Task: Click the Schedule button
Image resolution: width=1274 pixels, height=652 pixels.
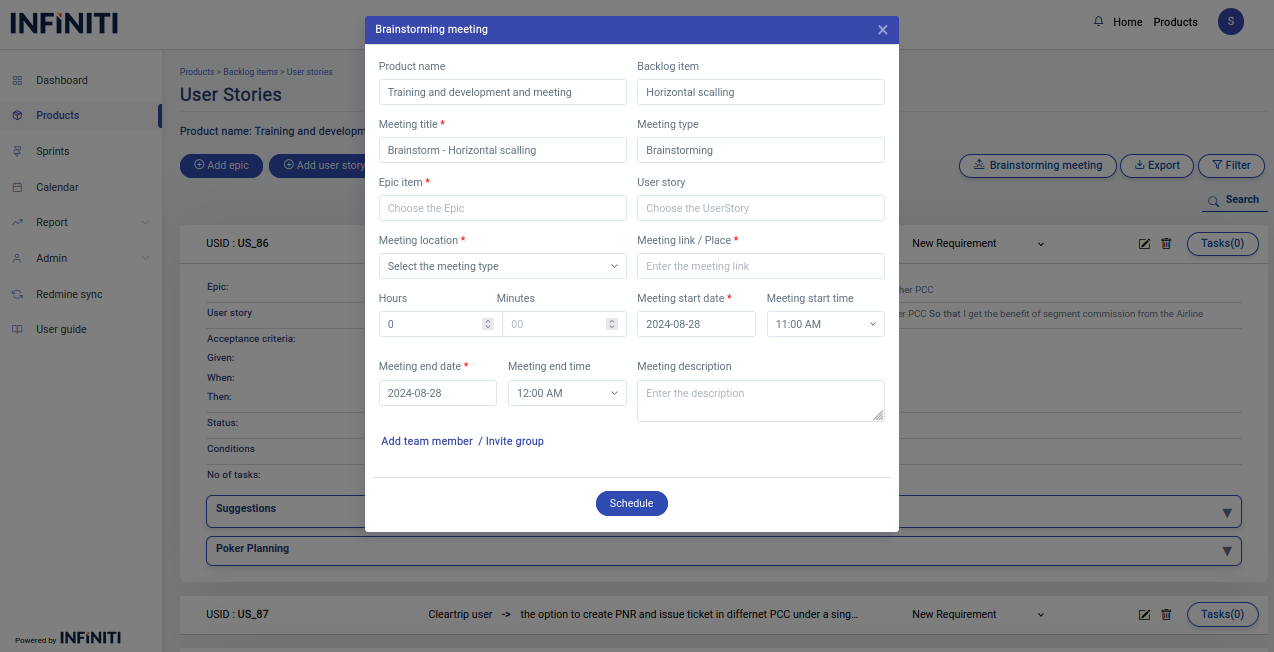Action: click(631, 503)
